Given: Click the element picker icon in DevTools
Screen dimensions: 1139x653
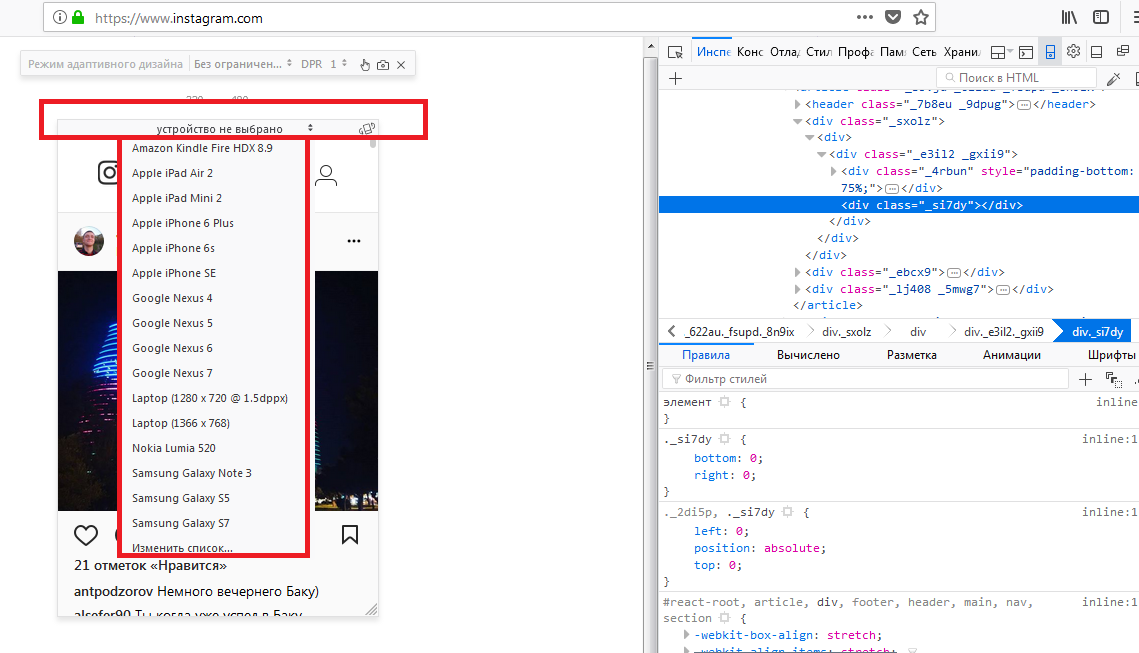Looking at the screenshot, I should (675, 52).
